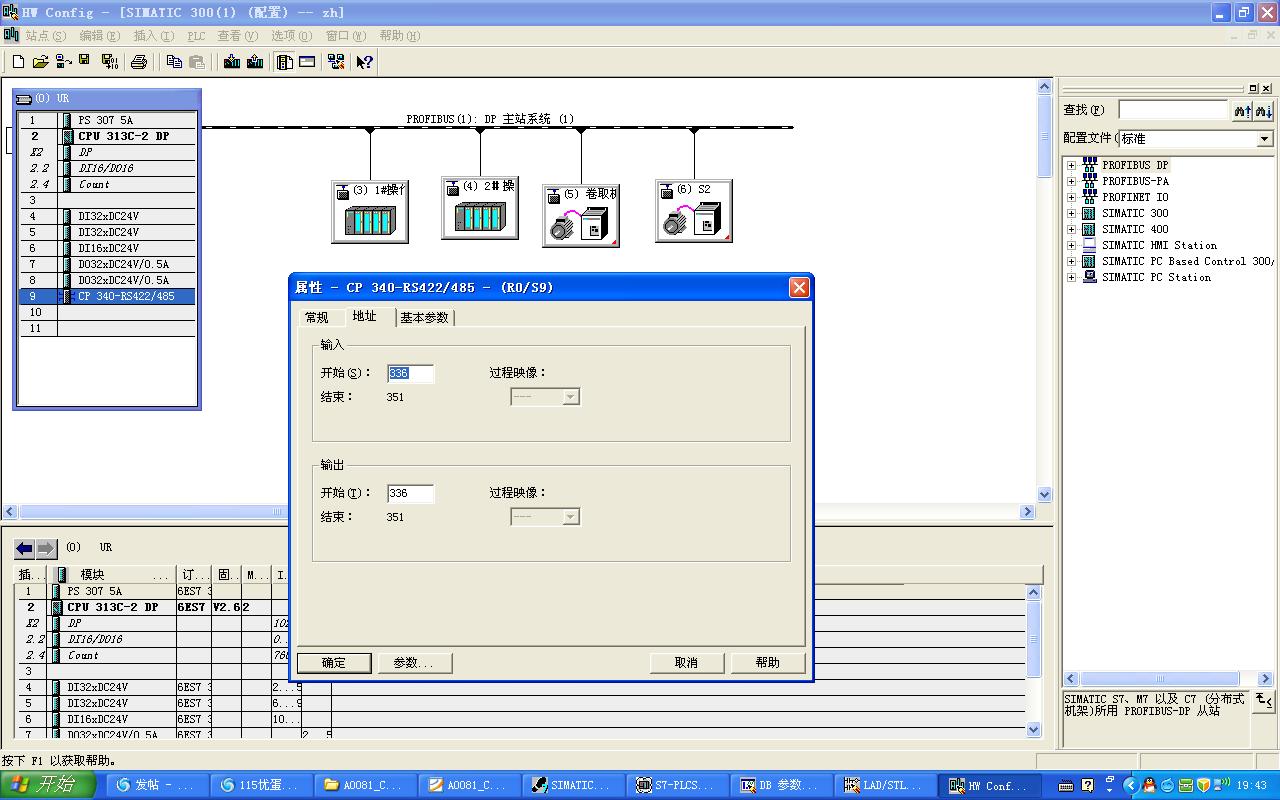The height and width of the screenshot is (800, 1280).
Task: Click the 模块 column header in module table
Action: point(112,575)
